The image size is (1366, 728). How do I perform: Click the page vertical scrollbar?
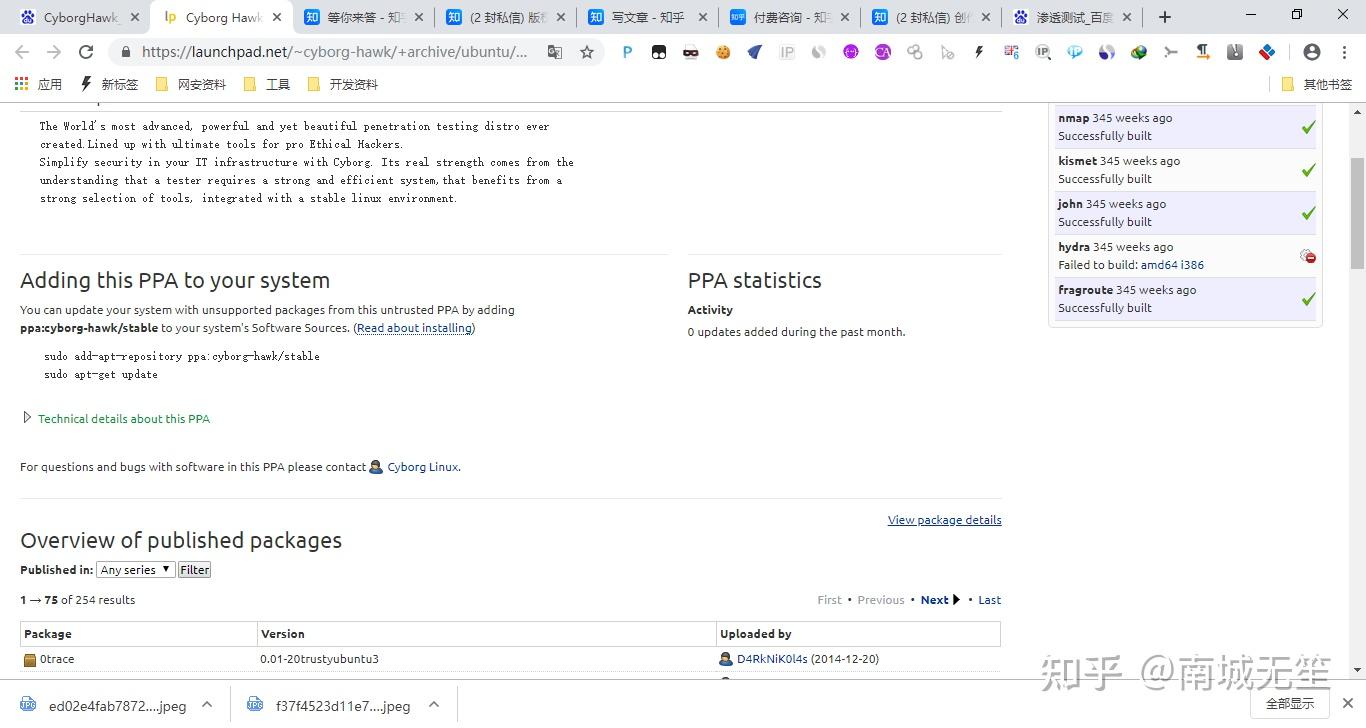coord(1357,213)
